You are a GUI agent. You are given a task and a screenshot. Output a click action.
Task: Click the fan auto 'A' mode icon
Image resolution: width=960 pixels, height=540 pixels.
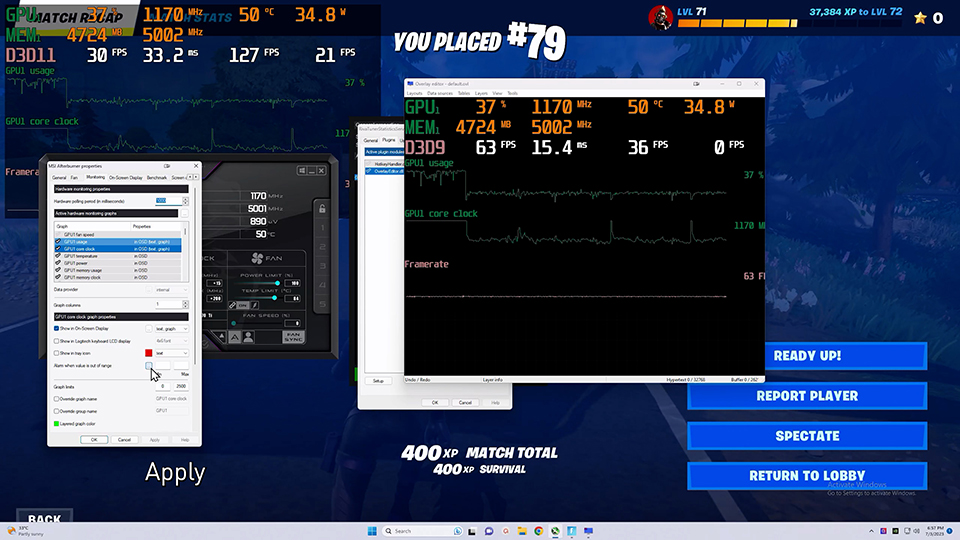point(234,337)
